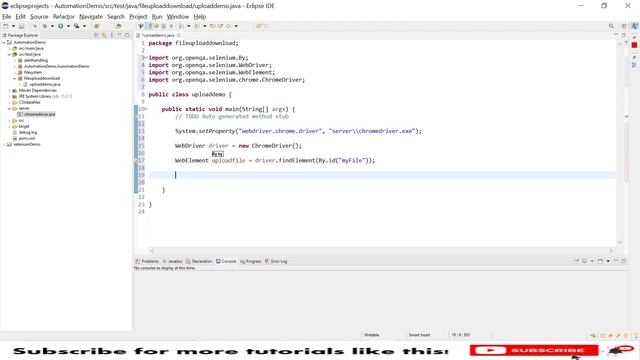The height and width of the screenshot is (360, 640).
Task: Expand JRE System Library node
Action: pos(10,96)
